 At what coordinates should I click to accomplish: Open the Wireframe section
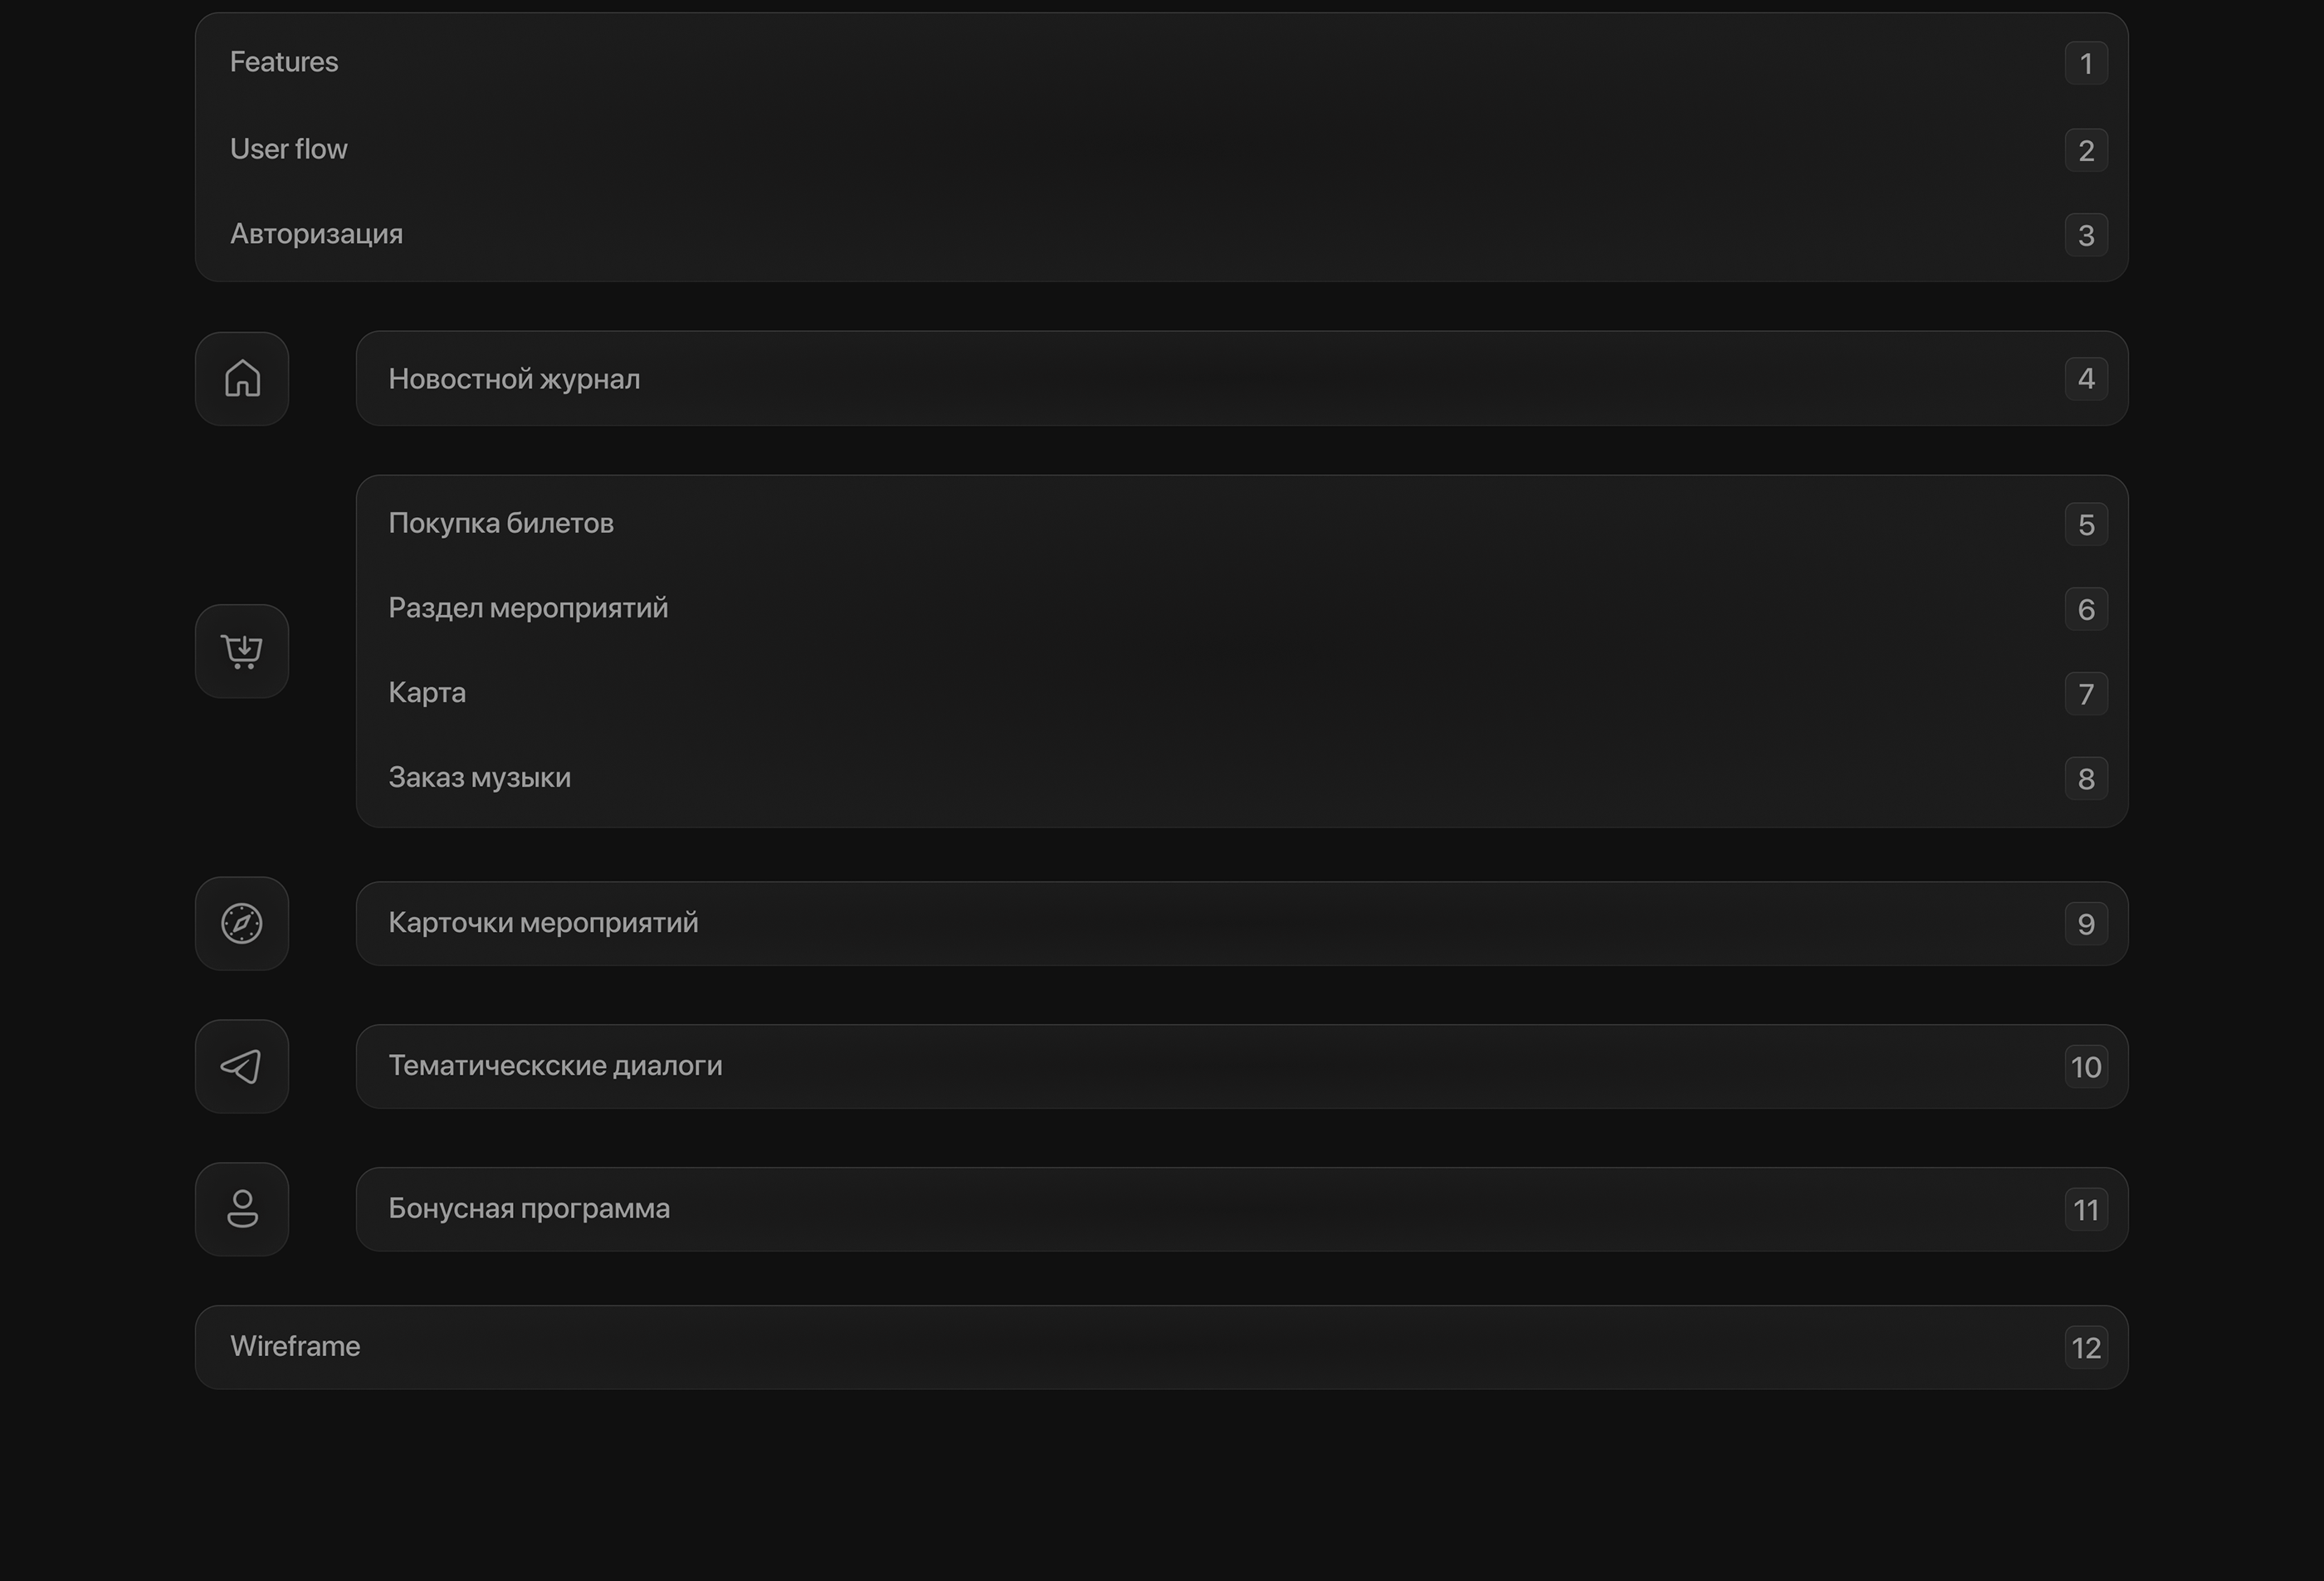click(x=295, y=1347)
